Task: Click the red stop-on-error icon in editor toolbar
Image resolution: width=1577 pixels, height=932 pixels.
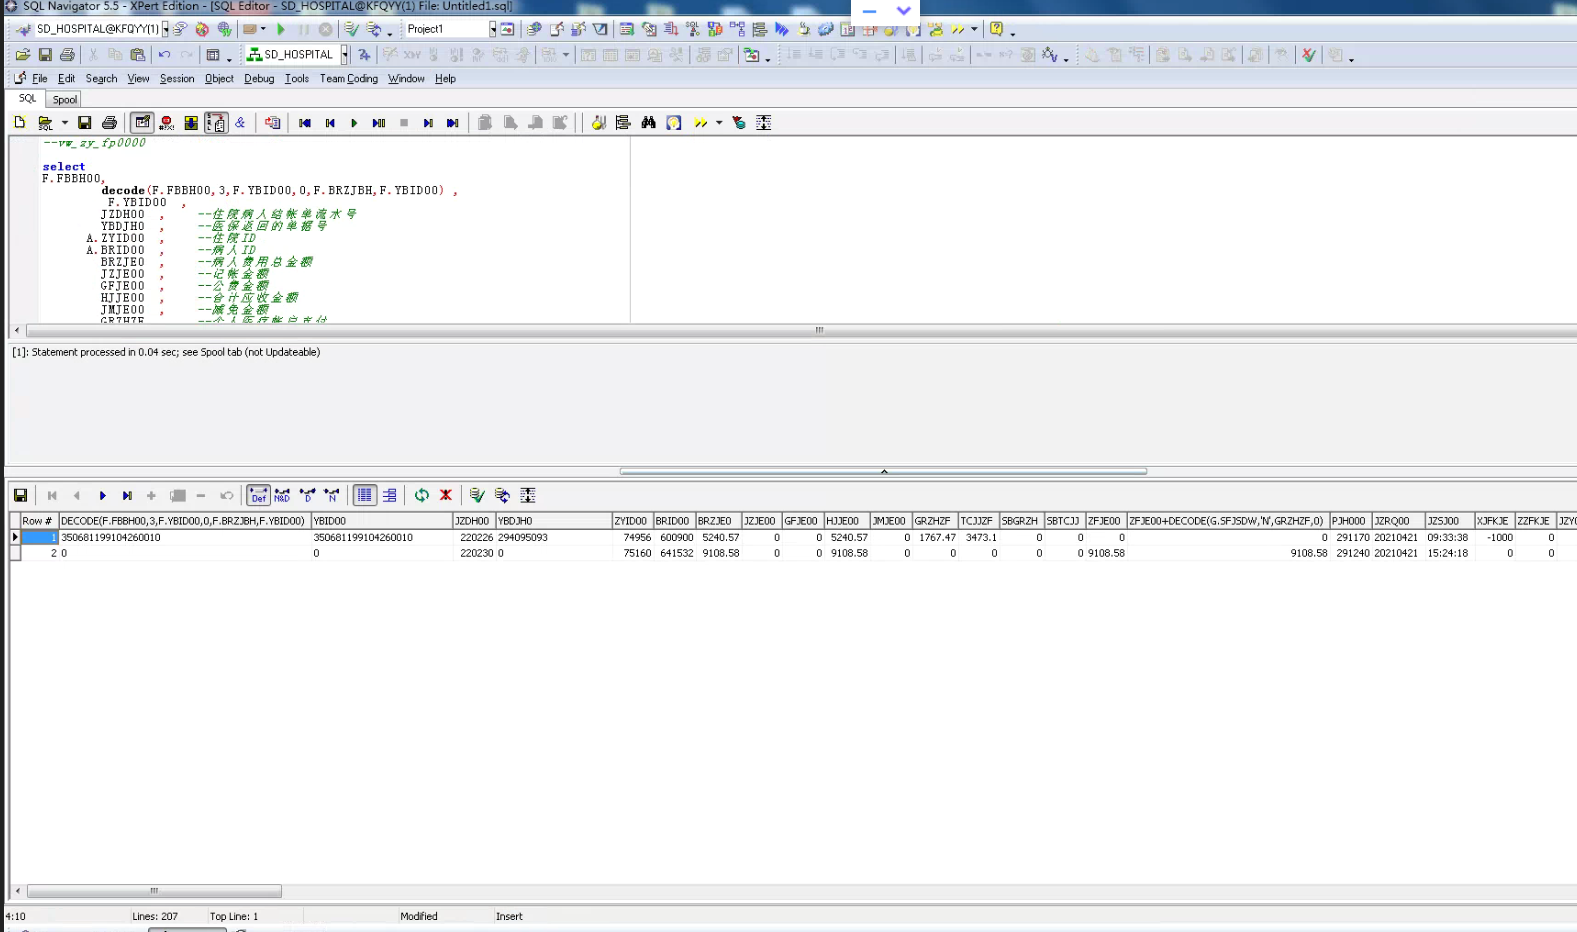Action: click(x=167, y=123)
